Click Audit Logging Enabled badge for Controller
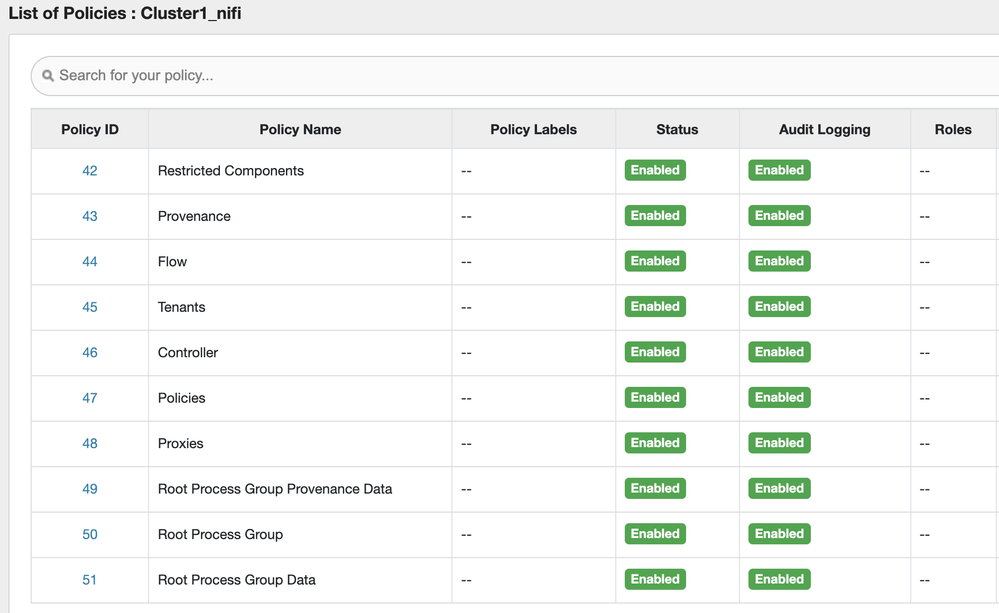999x613 pixels. [x=779, y=352]
